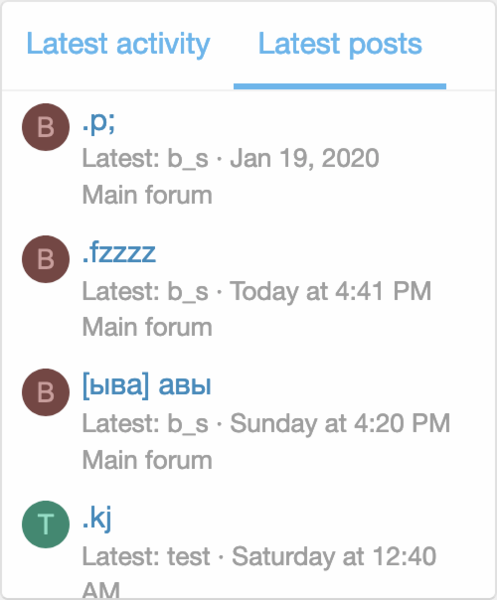Click the Sunday at 4:20 PM timestamp
The image size is (497, 600).
340,424
